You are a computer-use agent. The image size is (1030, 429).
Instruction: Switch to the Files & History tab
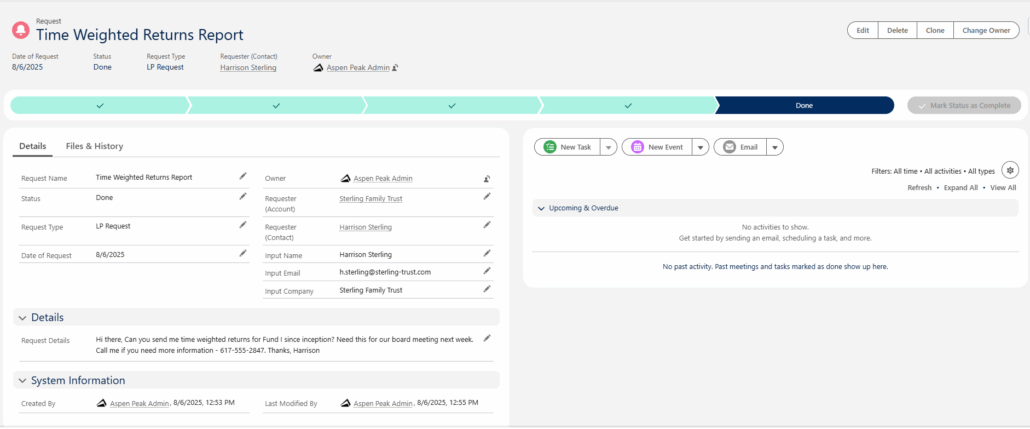pos(94,146)
